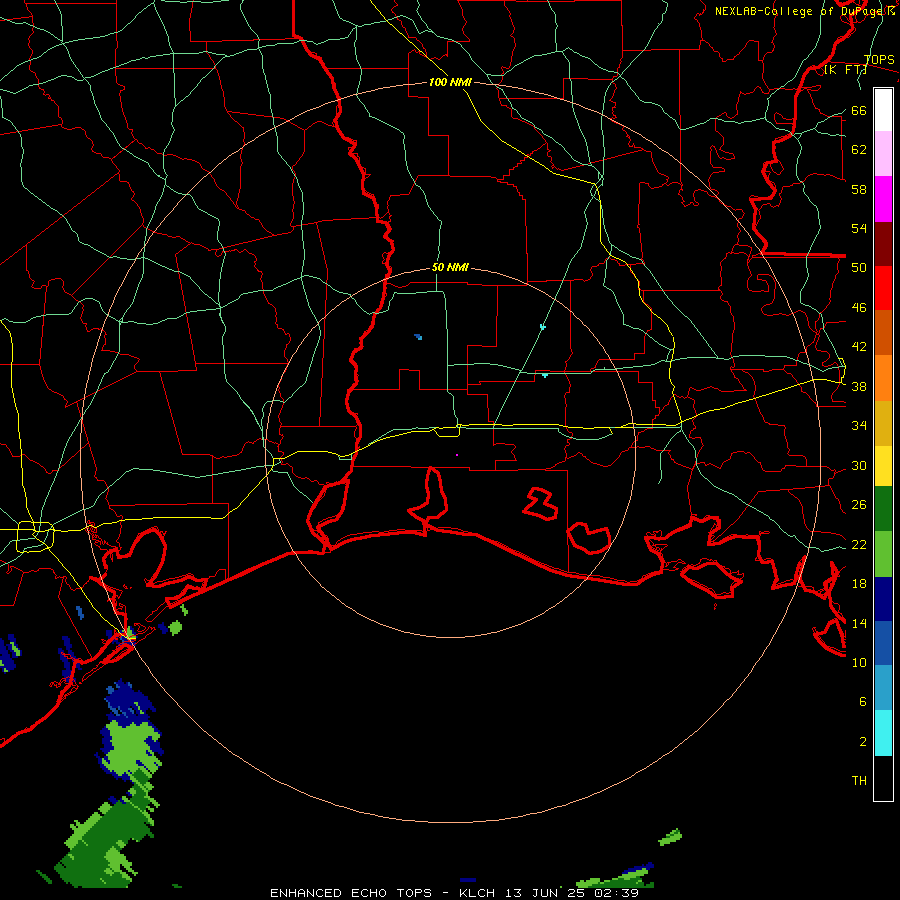The height and width of the screenshot is (900, 900).
Task: Click the "TOPS" legend title
Action: 879,59
